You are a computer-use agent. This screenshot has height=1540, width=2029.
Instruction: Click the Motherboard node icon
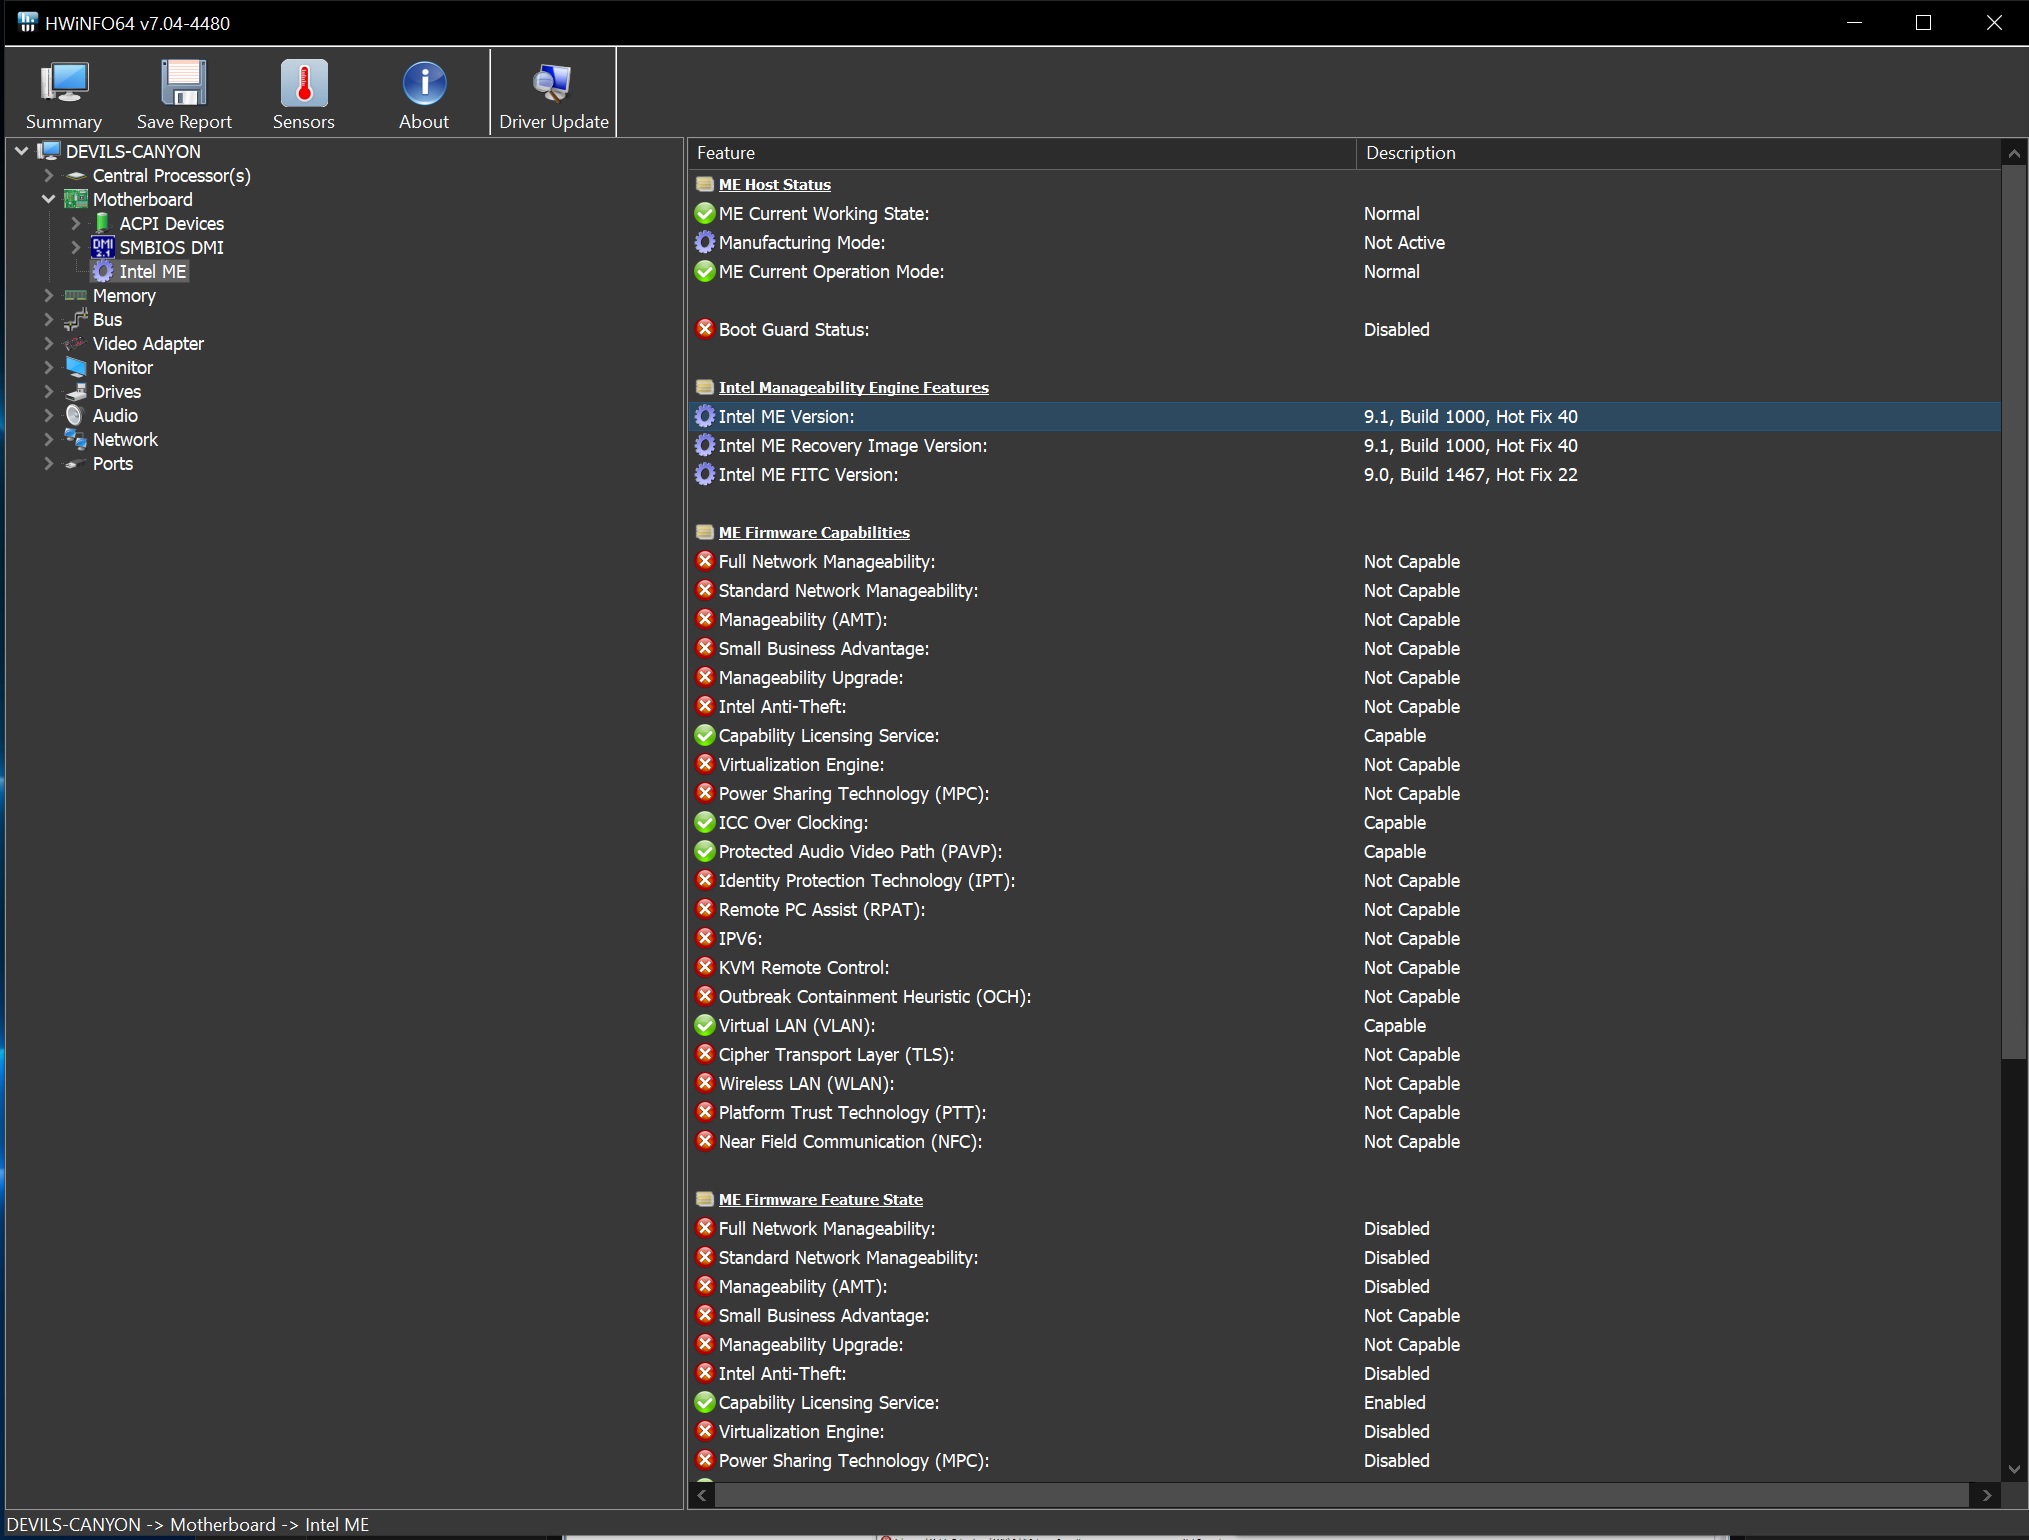pyautogui.click(x=76, y=199)
